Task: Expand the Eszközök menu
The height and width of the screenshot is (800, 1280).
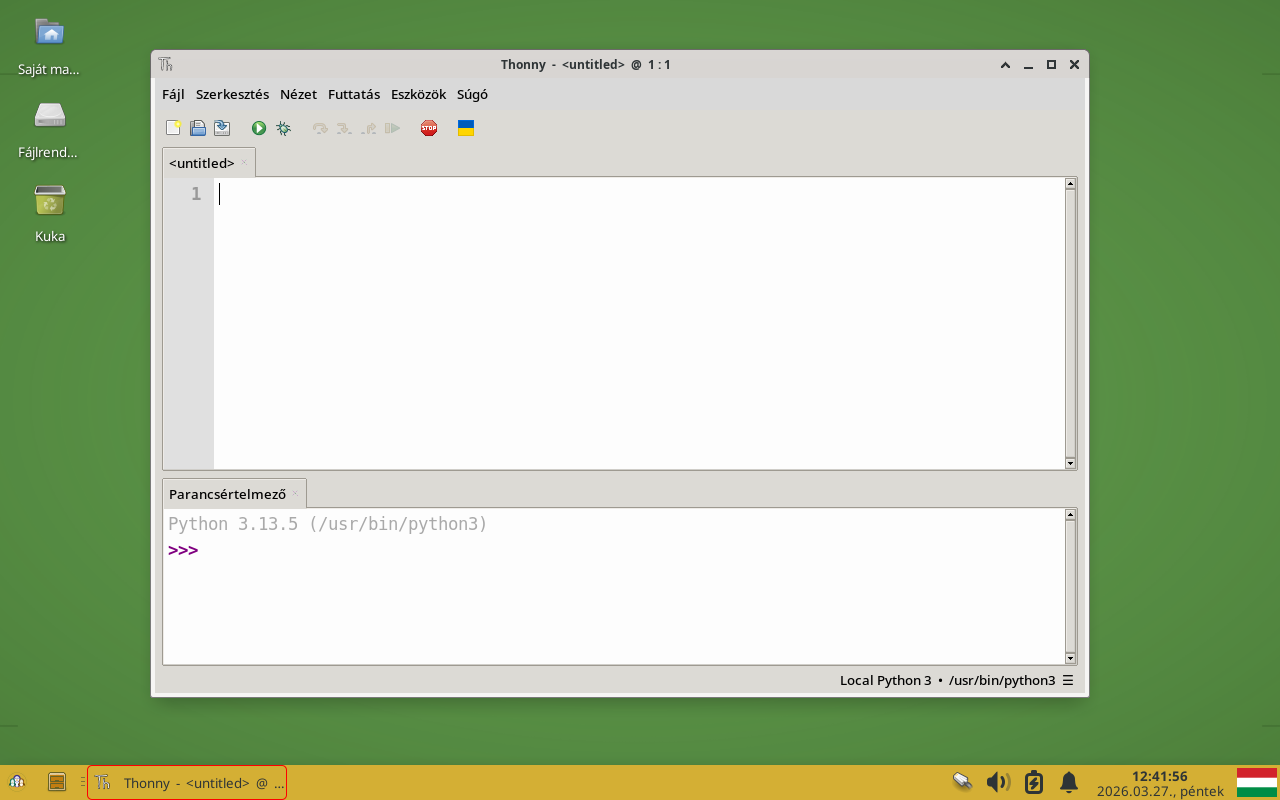Action: coord(418,94)
